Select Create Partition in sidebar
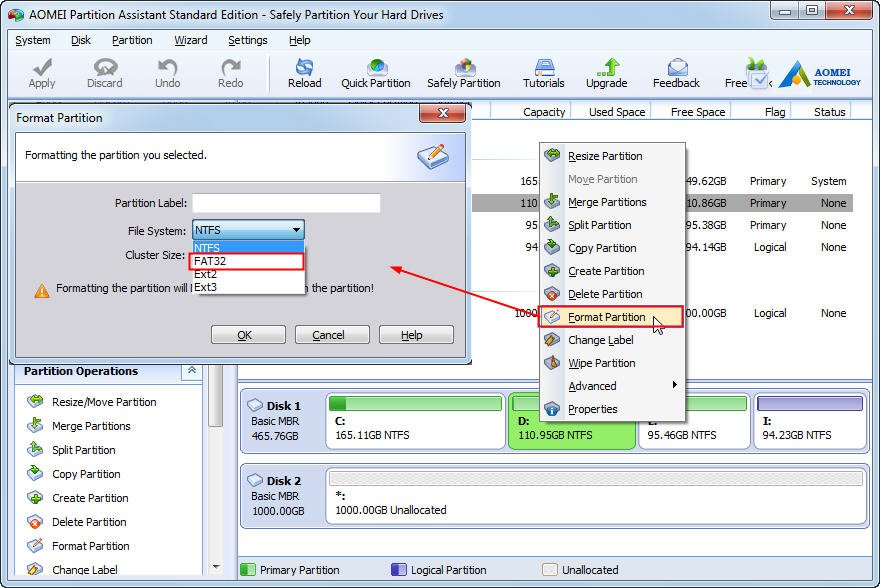Screen dimensions: 880x588 pos(78,498)
